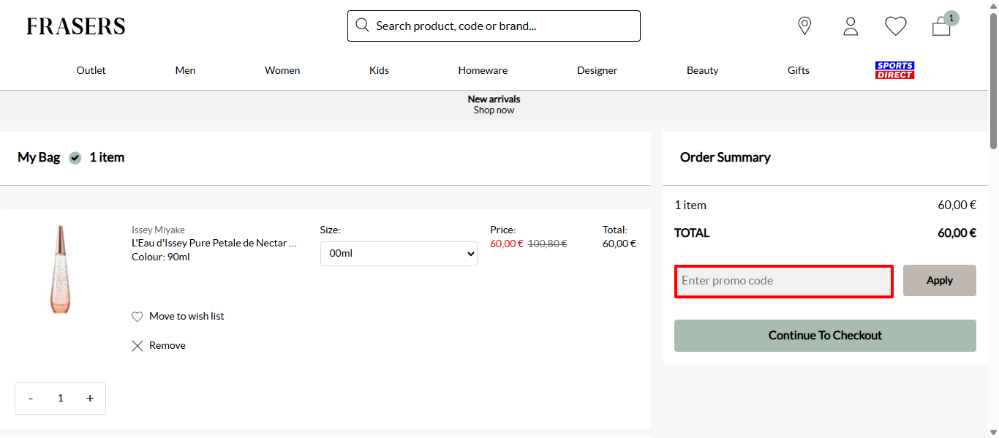Open the Beauty menu
The width and height of the screenshot is (999, 438).
[703, 71]
